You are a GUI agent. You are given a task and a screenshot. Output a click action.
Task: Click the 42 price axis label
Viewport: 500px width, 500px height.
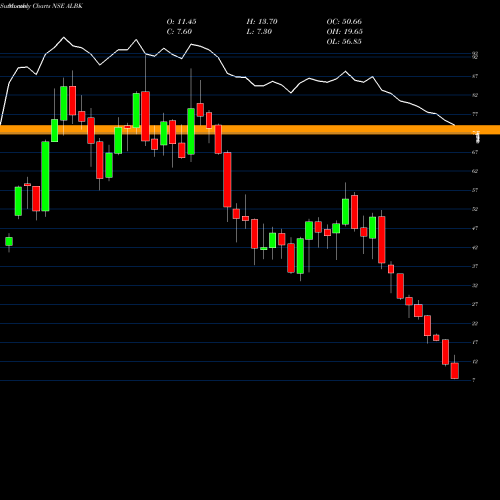coord(475,247)
